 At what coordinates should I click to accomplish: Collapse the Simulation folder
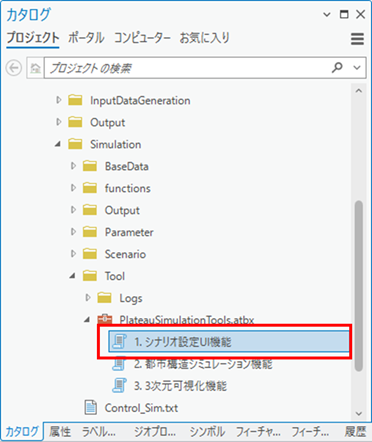[58, 144]
